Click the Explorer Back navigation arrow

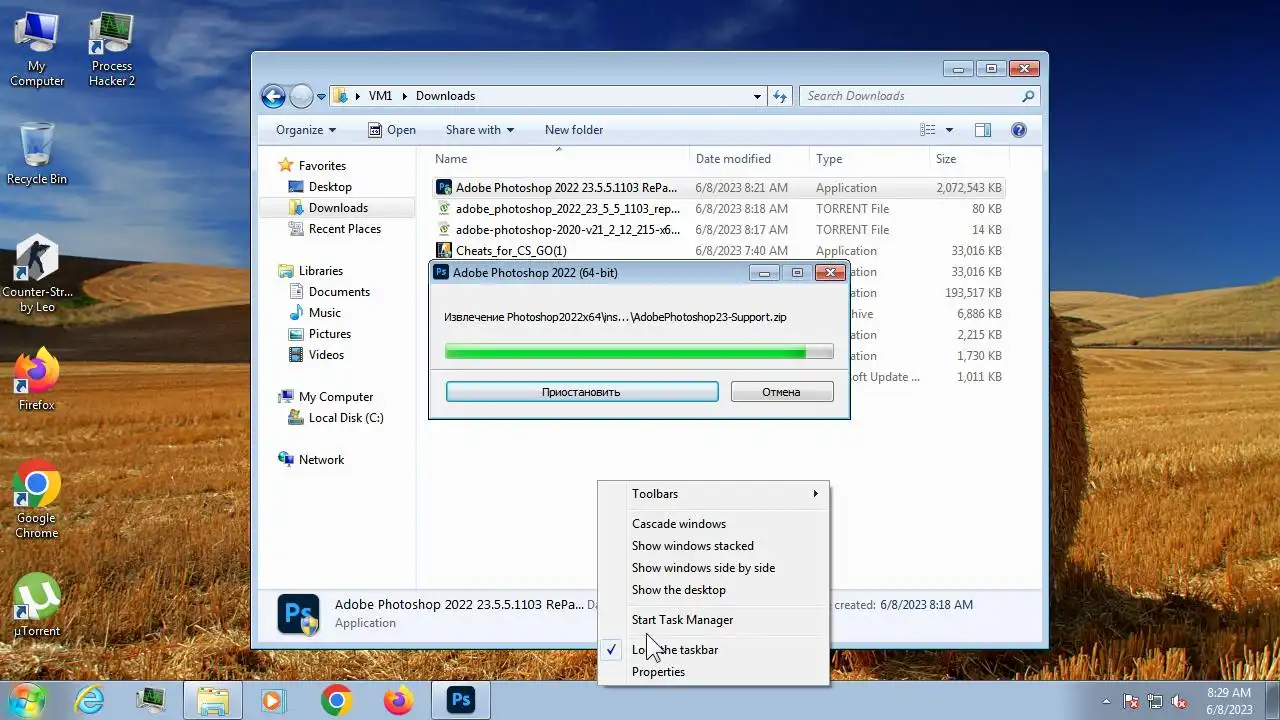273,96
